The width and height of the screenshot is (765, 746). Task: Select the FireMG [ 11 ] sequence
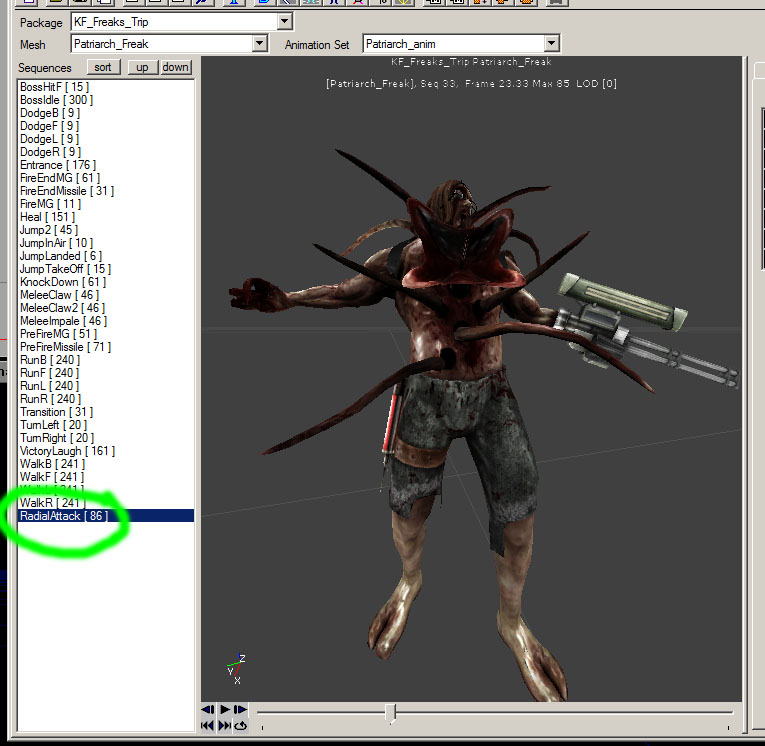105,204
